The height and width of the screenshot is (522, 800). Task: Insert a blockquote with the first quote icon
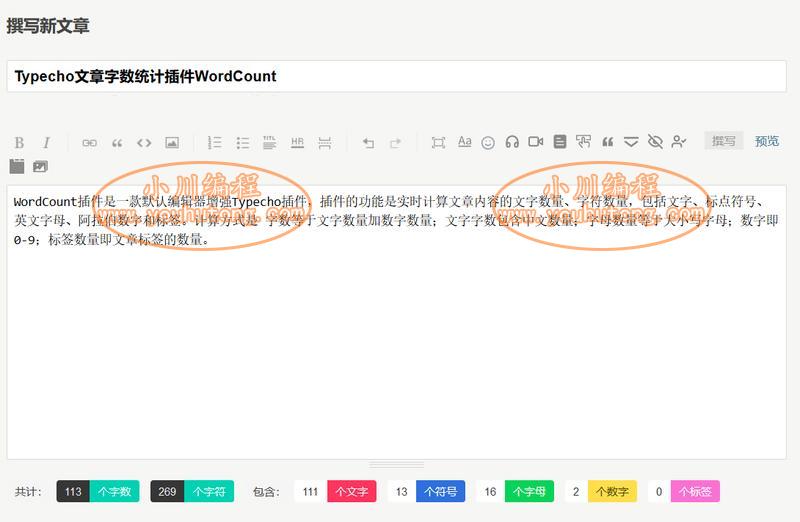117,143
